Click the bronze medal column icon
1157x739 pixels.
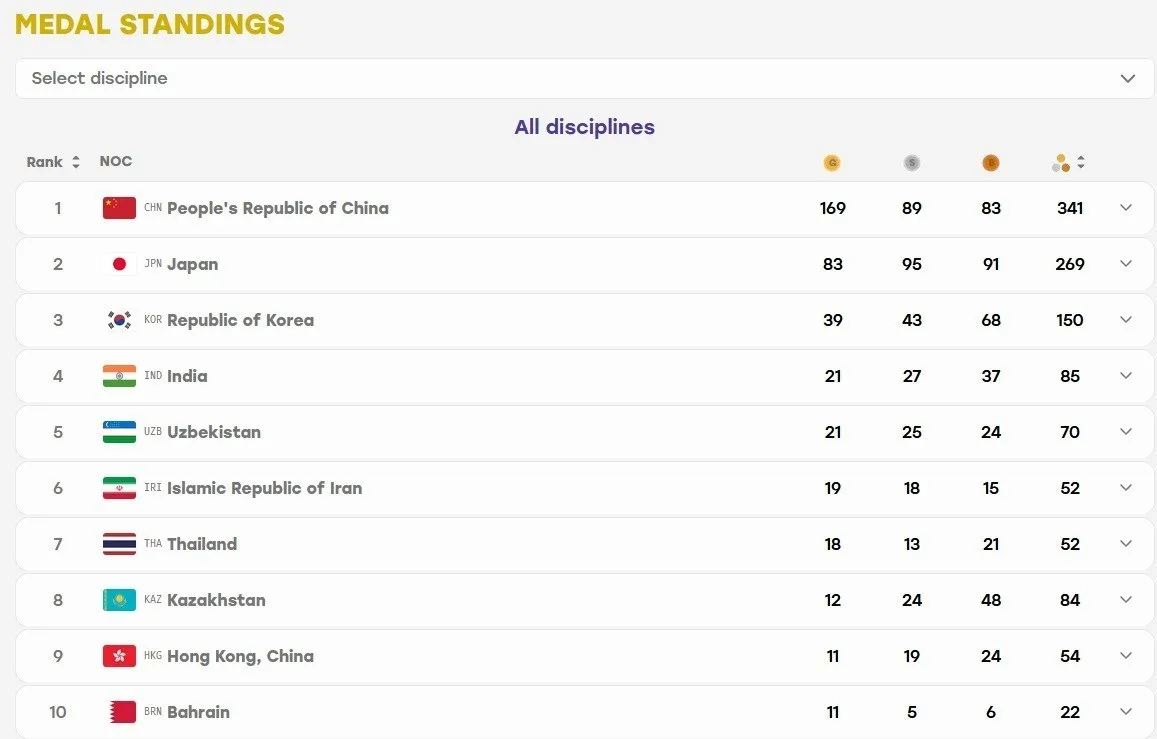[x=990, y=163]
